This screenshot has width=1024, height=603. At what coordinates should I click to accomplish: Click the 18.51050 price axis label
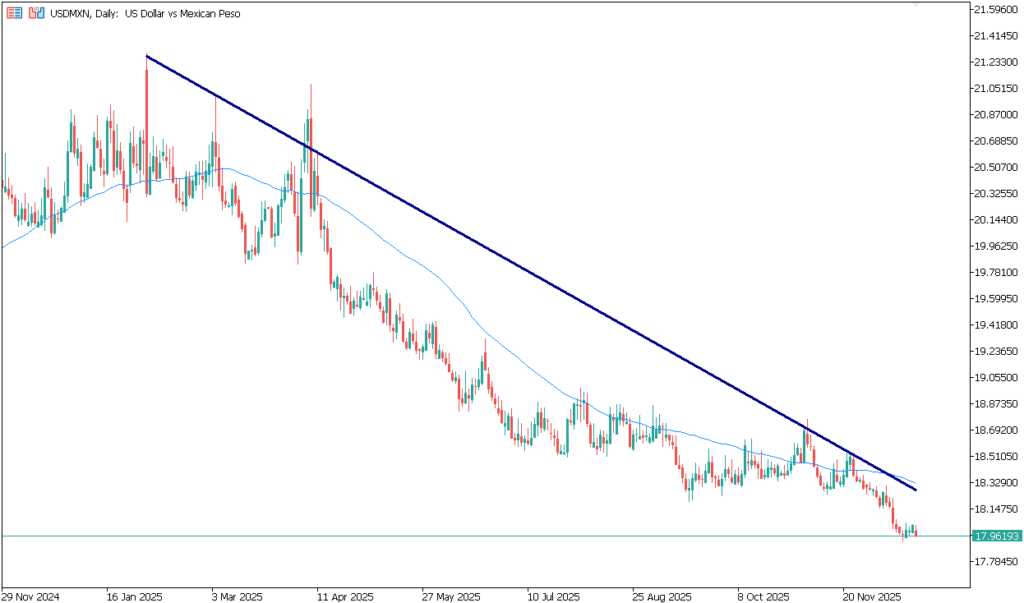click(996, 457)
